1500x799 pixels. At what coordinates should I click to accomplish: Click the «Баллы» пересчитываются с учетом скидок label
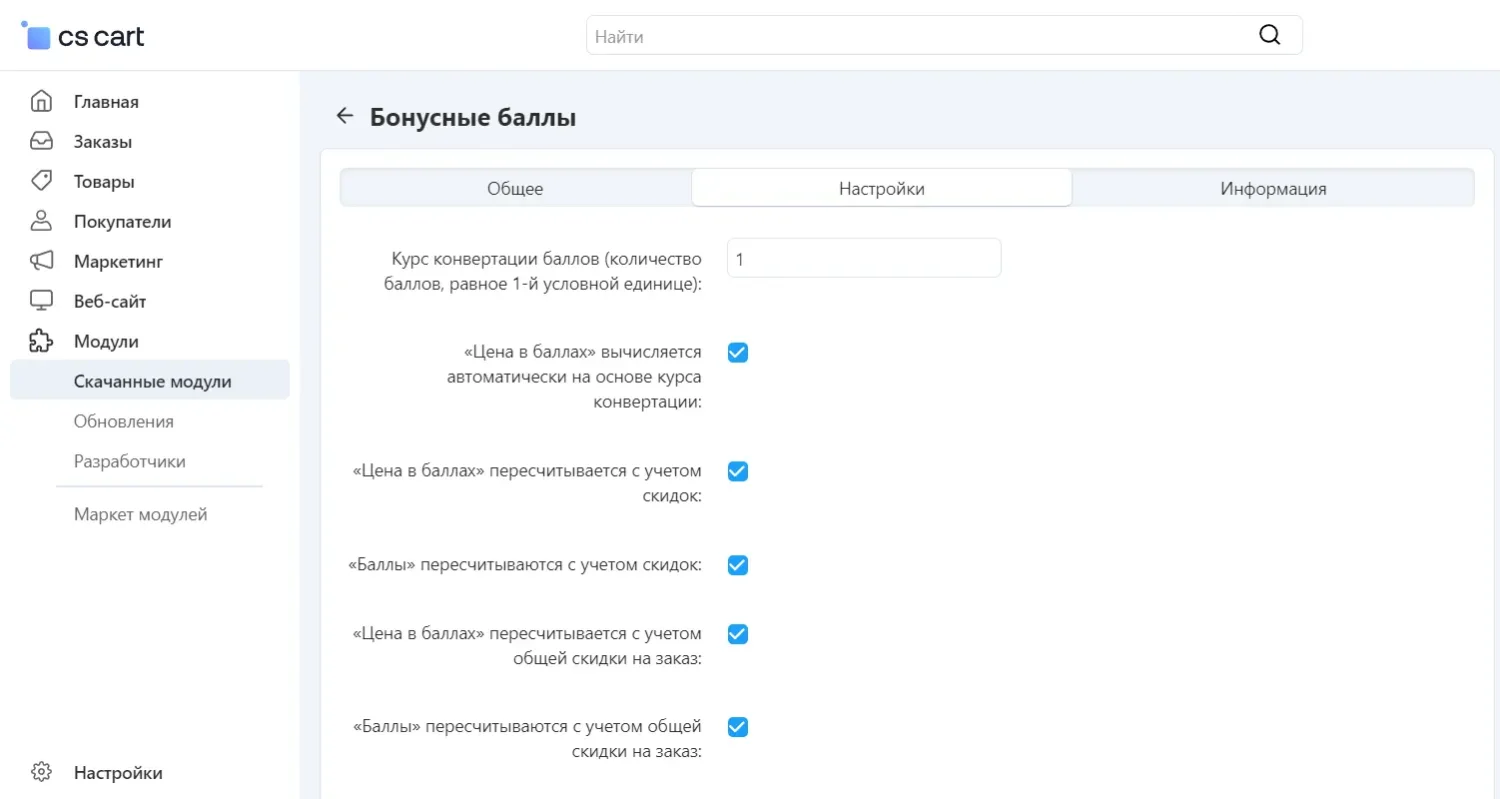coord(524,565)
